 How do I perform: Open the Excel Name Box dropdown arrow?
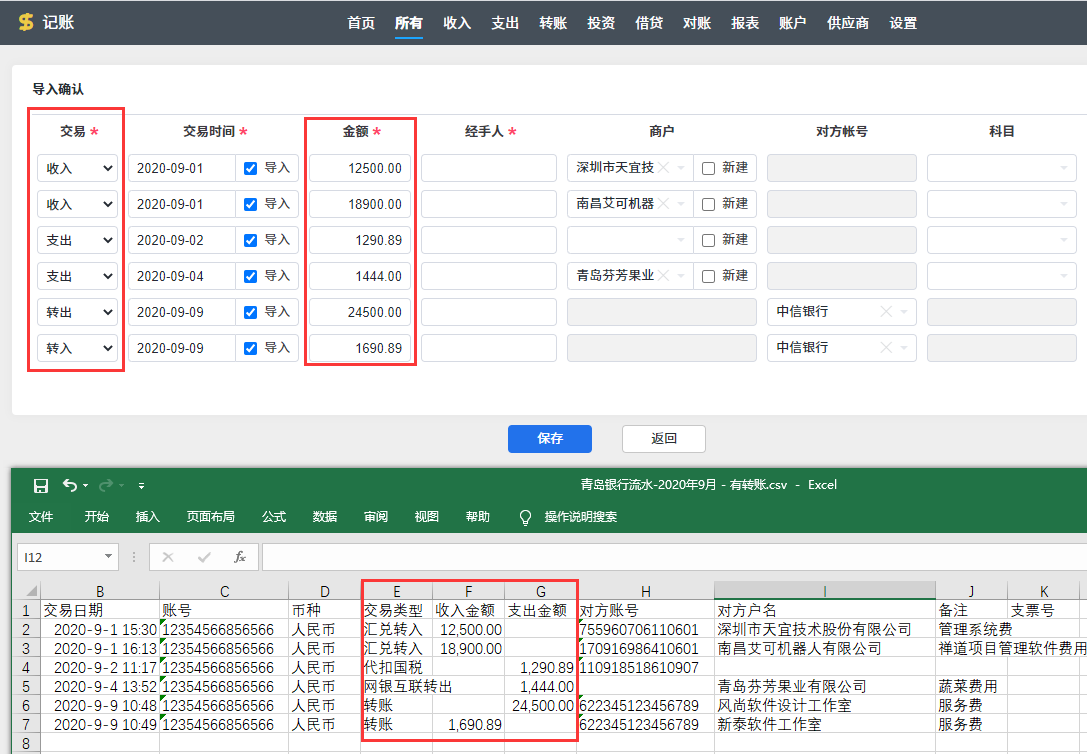point(108,557)
